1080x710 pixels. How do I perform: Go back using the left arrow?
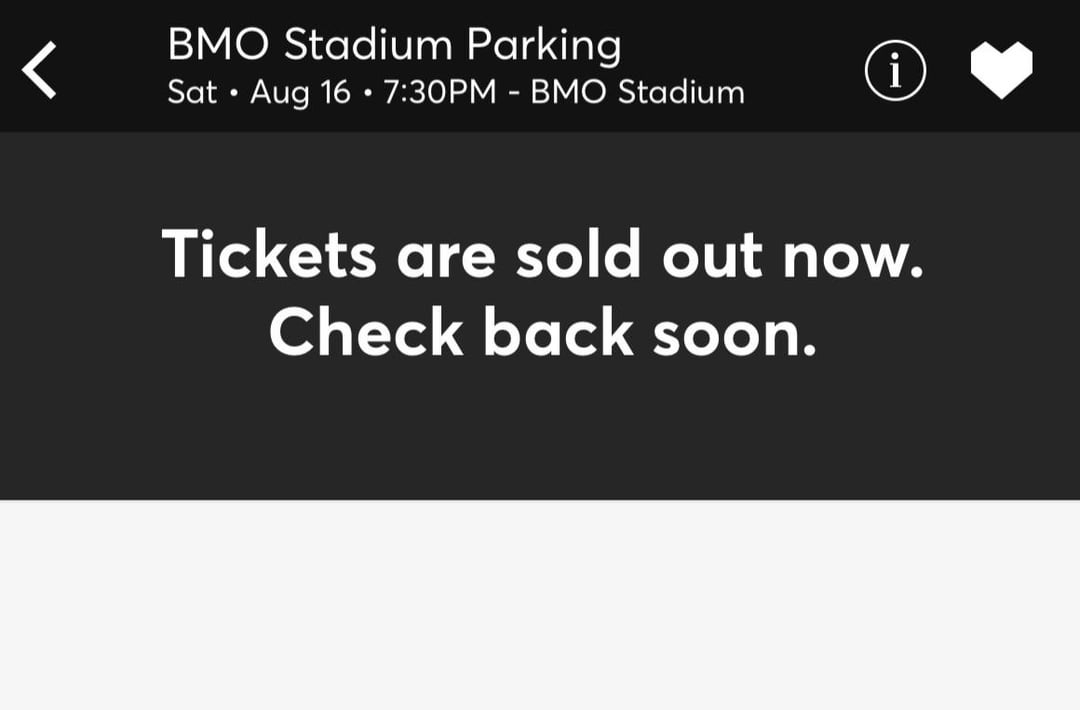[40, 70]
